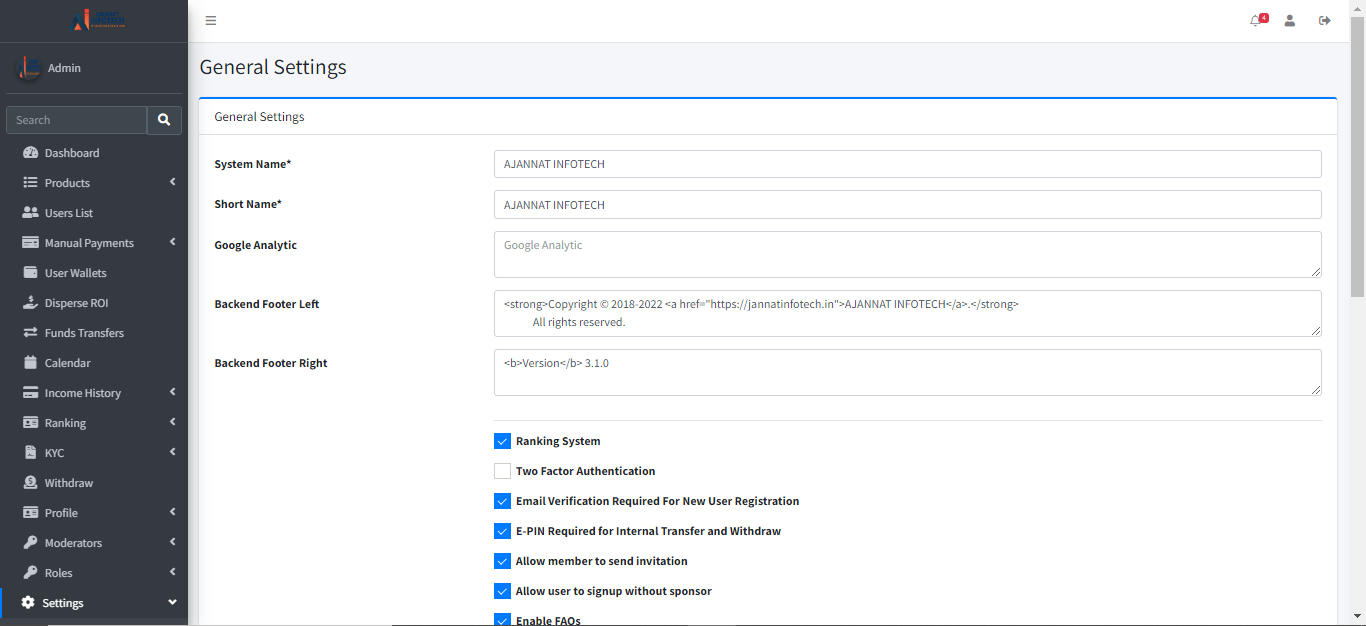
Task: Open the Withdraw sidebar link
Action: (68, 483)
